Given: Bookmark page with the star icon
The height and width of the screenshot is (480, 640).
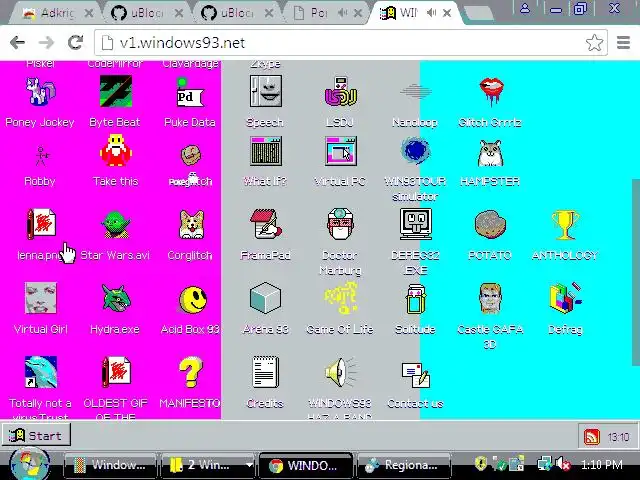Looking at the screenshot, I should pyautogui.click(x=594, y=42).
